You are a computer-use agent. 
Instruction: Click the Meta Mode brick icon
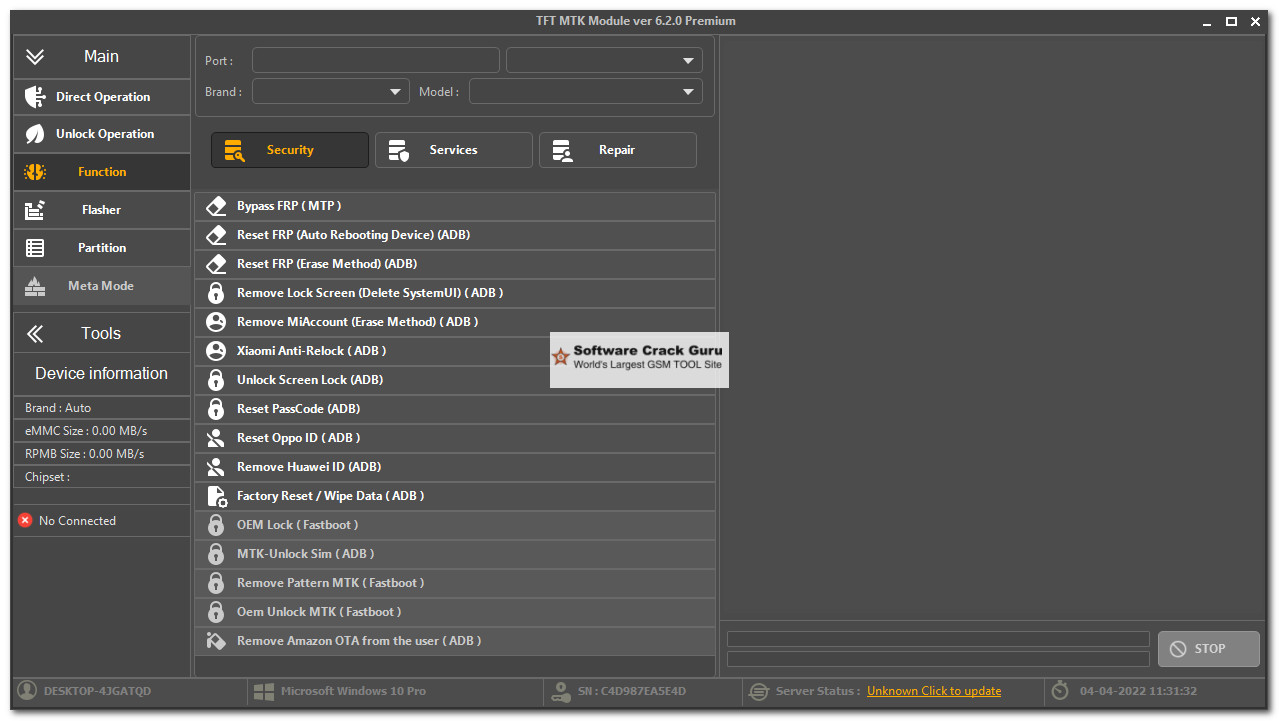click(35, 286)
